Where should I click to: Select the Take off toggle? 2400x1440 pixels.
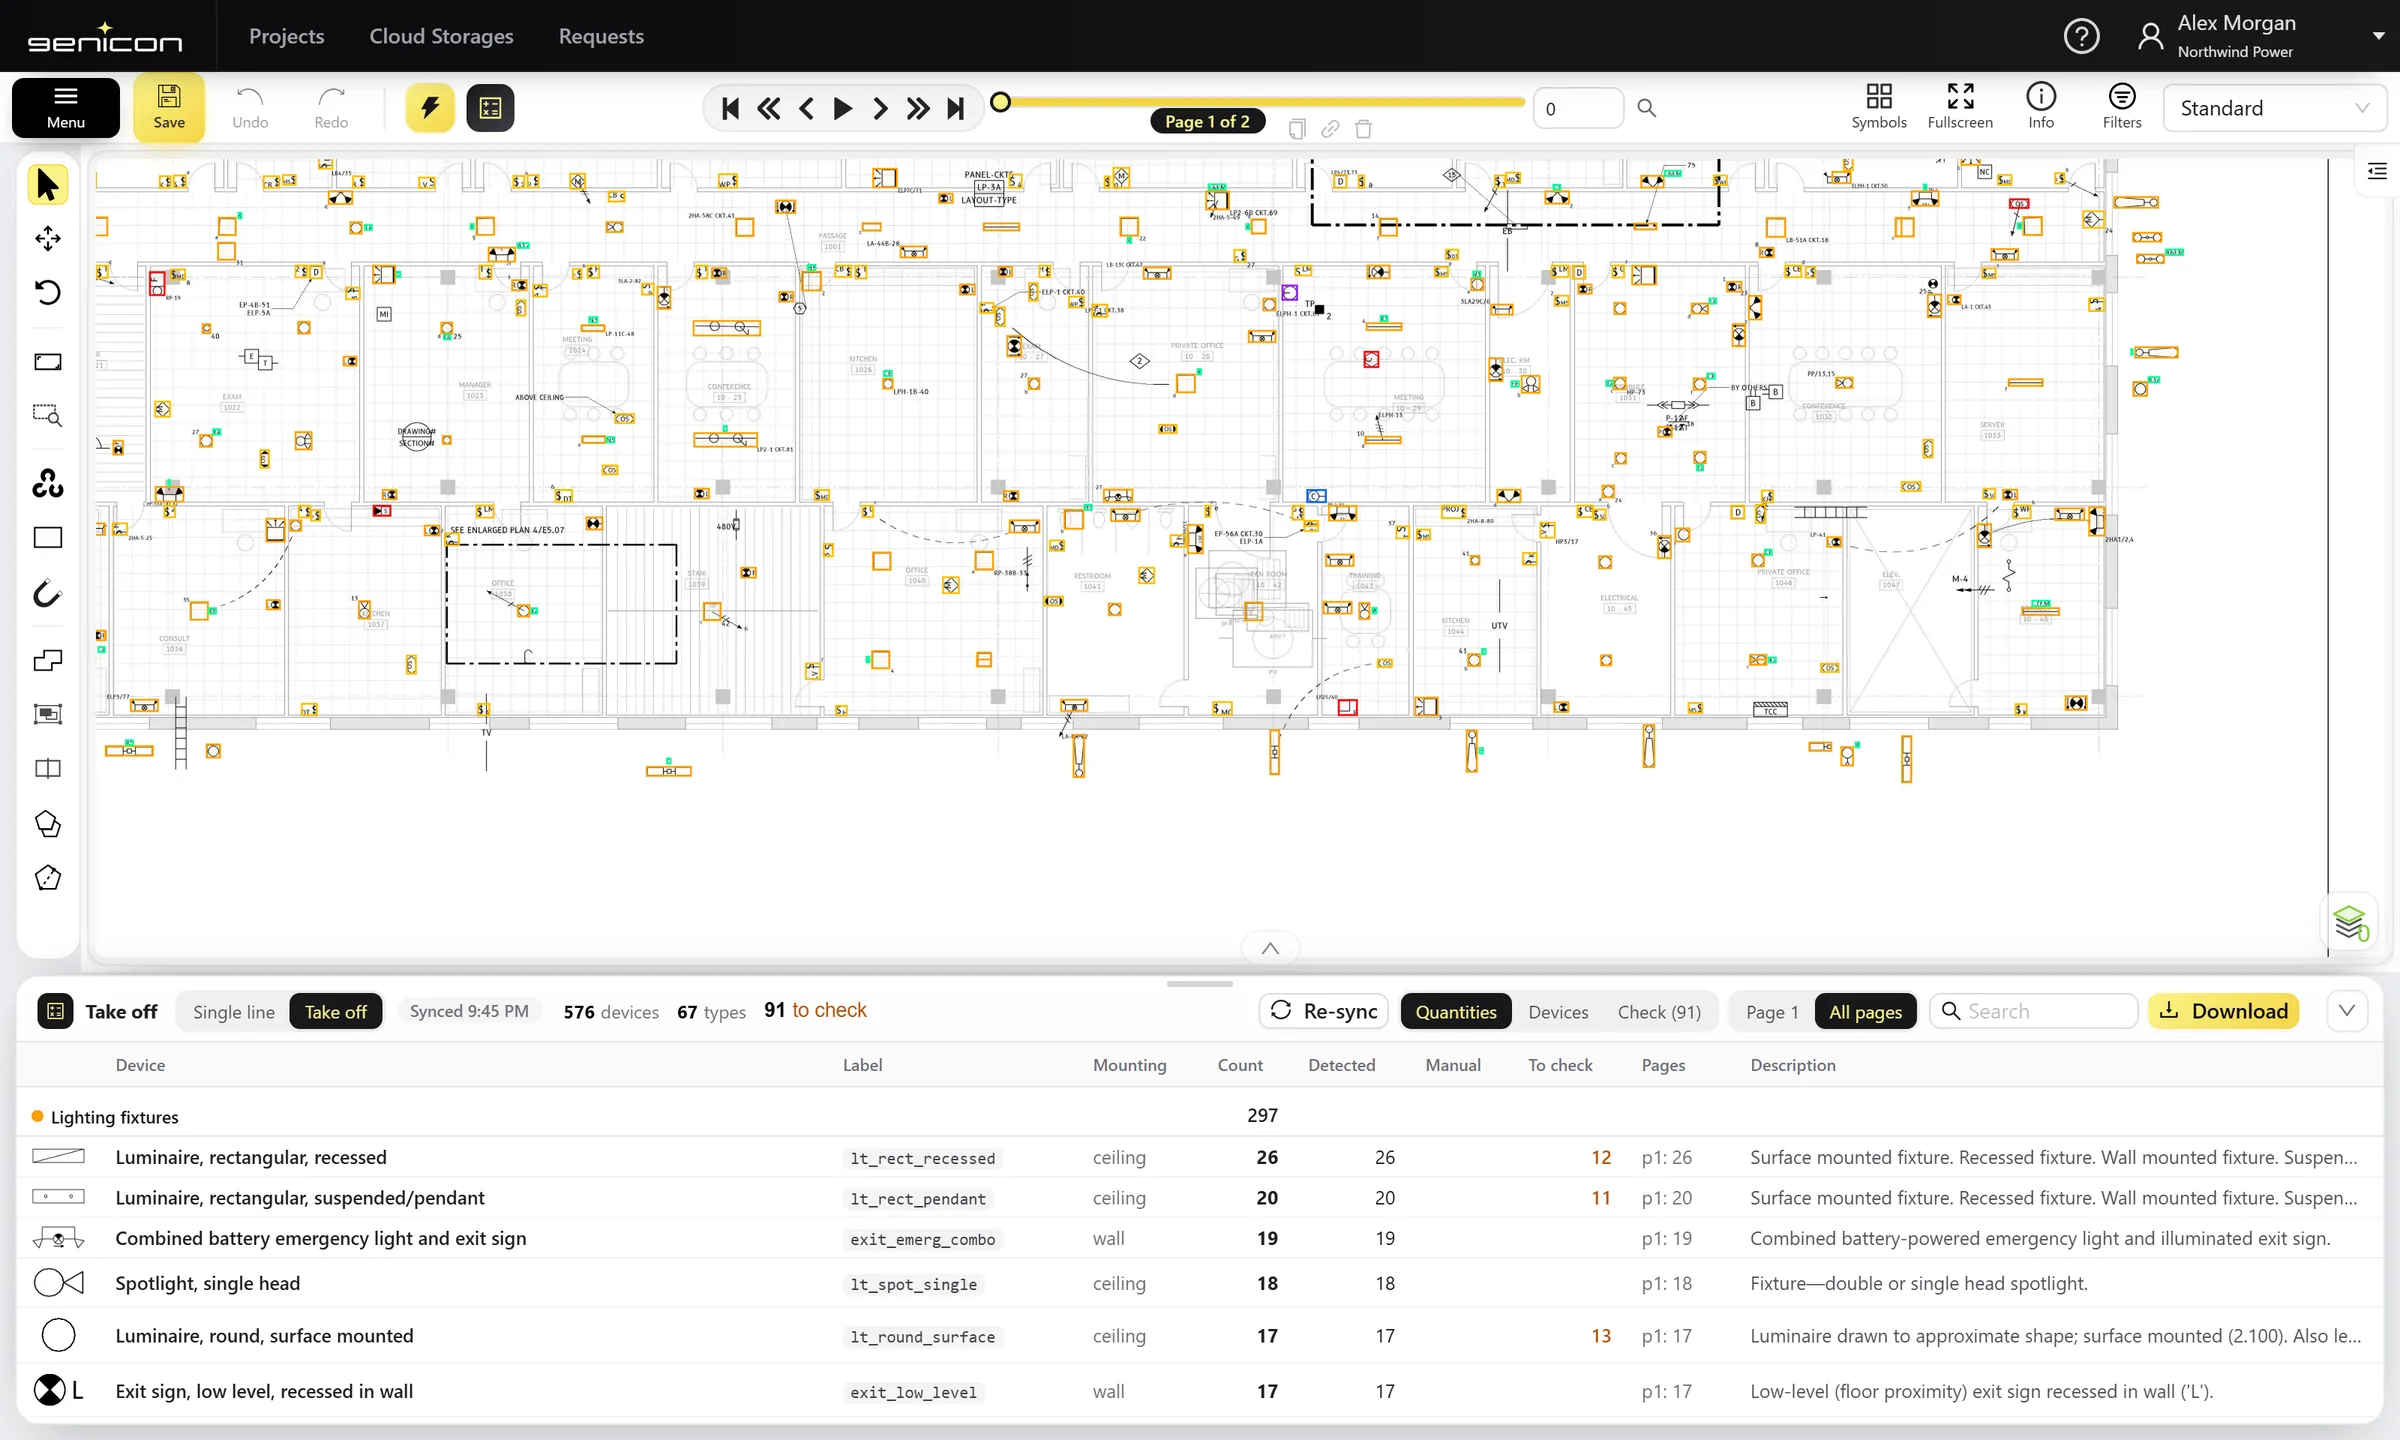[336, 1012]
